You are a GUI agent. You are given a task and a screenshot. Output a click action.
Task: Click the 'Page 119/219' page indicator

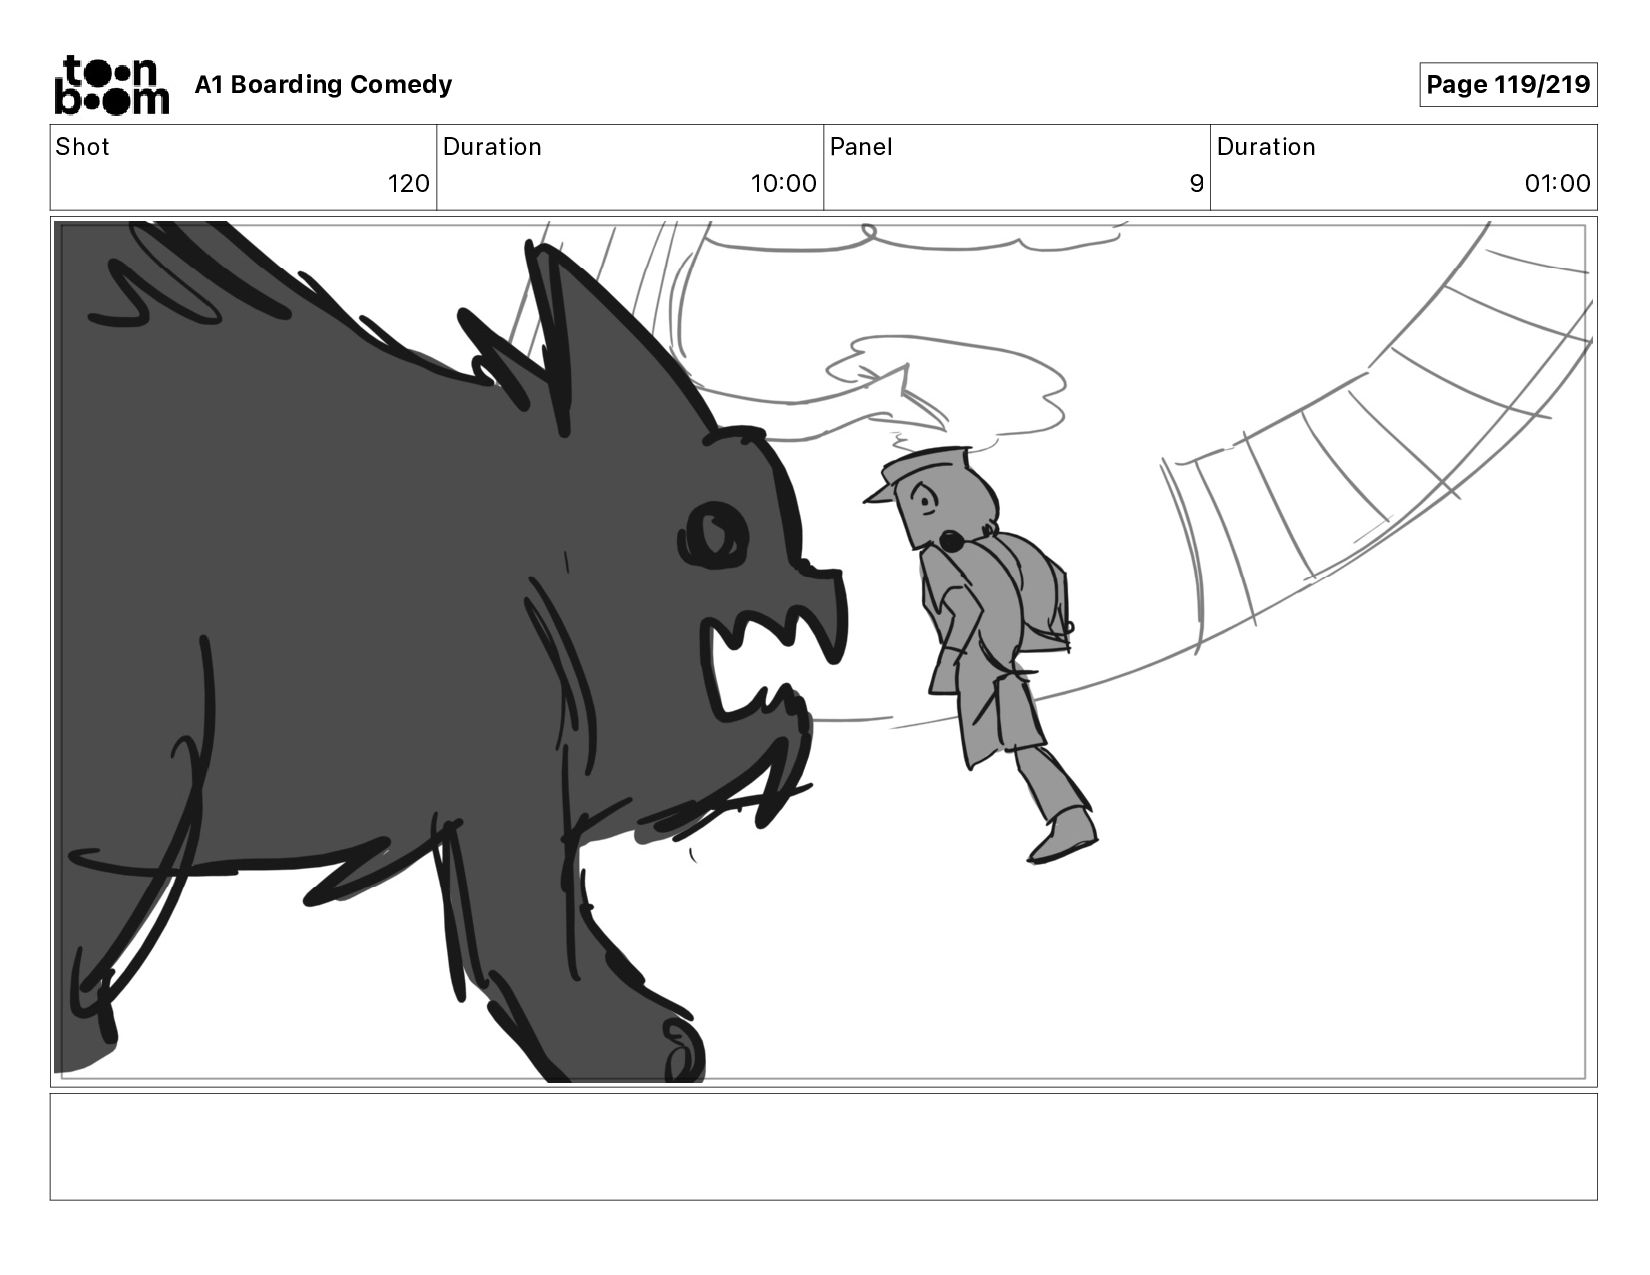point(1508,85)
